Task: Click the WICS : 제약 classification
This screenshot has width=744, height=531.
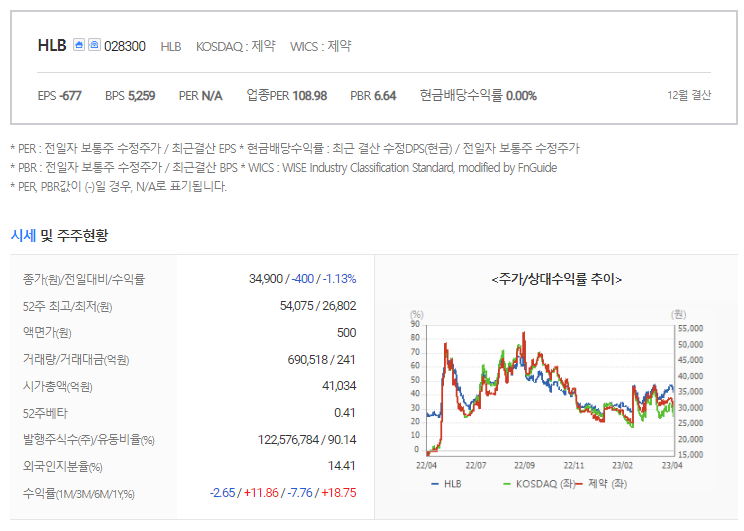Action: click(x=321, y=46)
